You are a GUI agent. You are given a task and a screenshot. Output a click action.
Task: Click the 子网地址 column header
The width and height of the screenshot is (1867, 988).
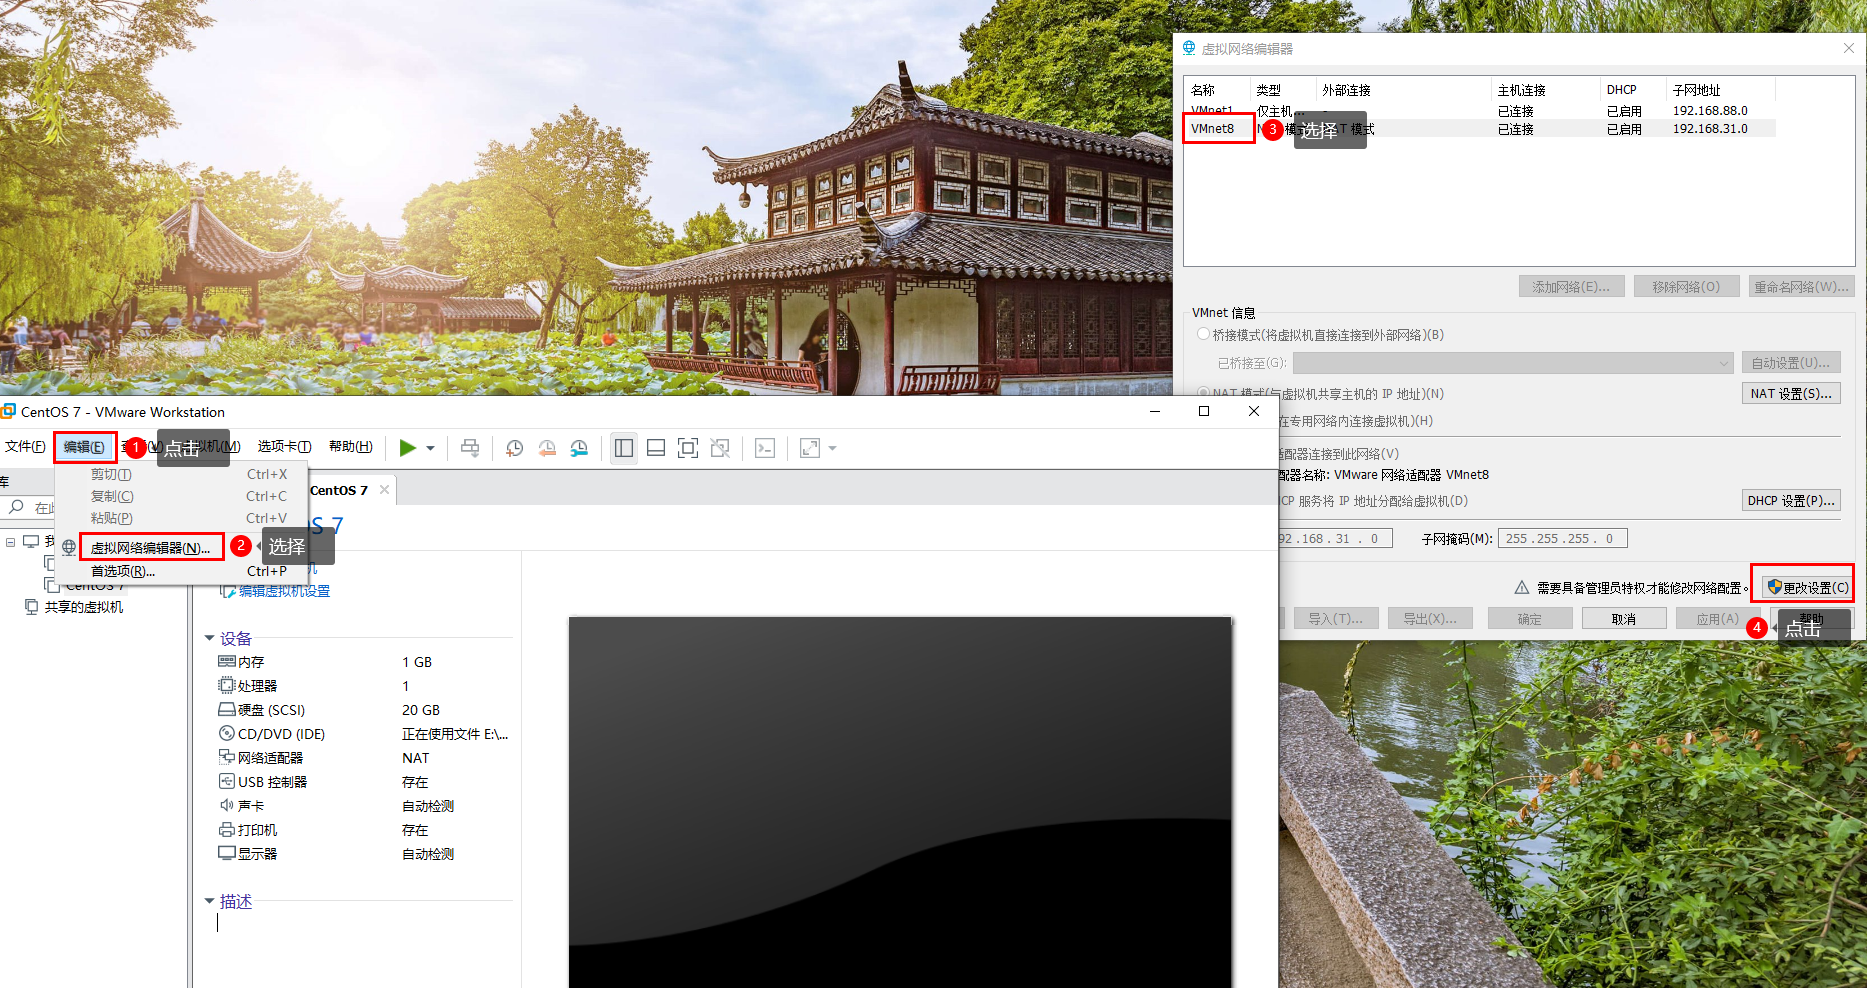point(1720,90)
